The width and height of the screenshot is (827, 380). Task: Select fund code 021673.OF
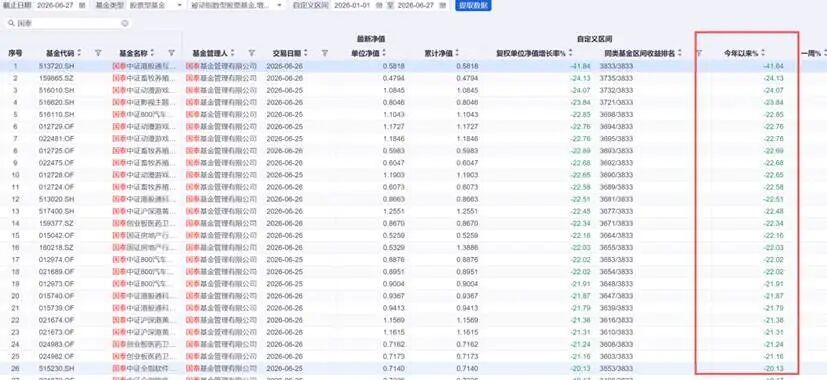[56, 332]
